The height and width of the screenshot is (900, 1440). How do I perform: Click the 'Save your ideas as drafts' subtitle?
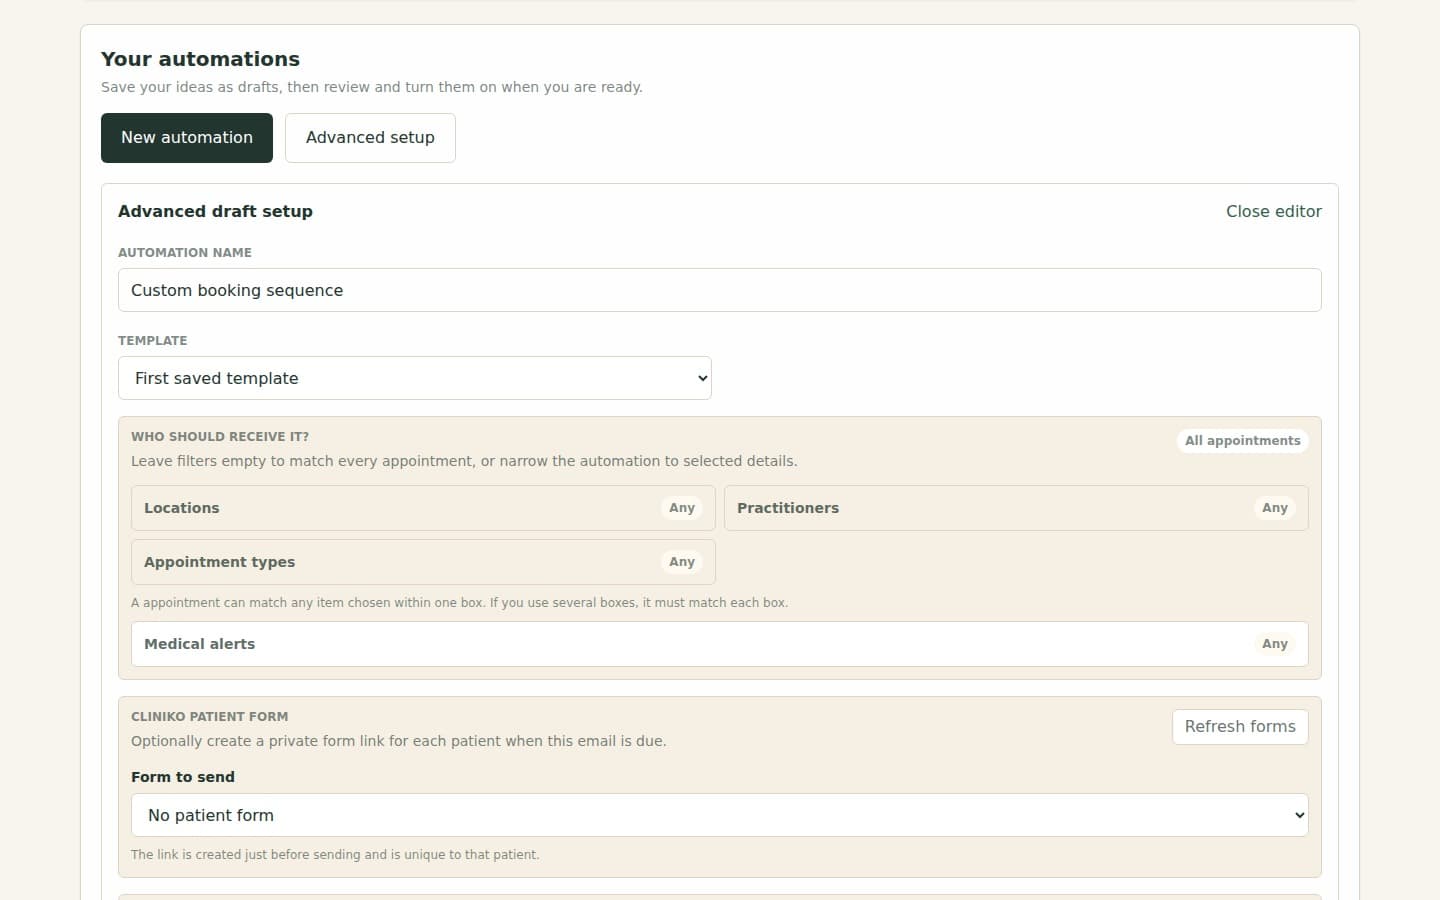click(372, 87)
